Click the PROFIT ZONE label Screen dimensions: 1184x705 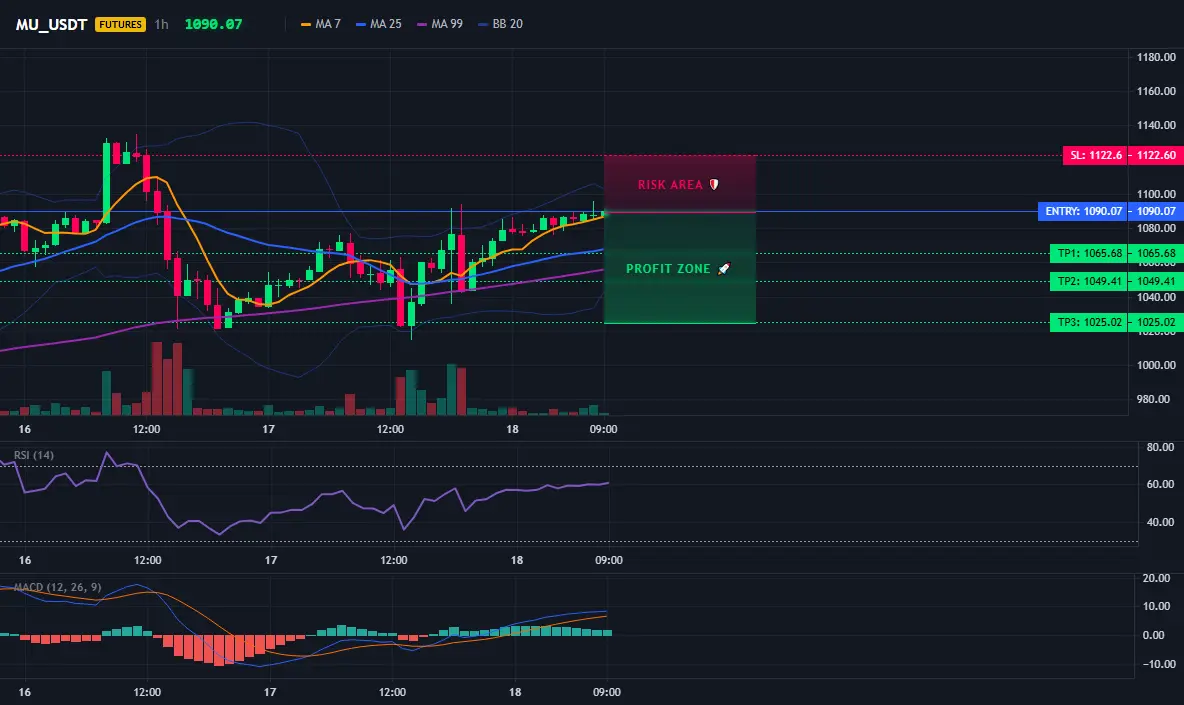pyautogui.click(x=668, y=269)
